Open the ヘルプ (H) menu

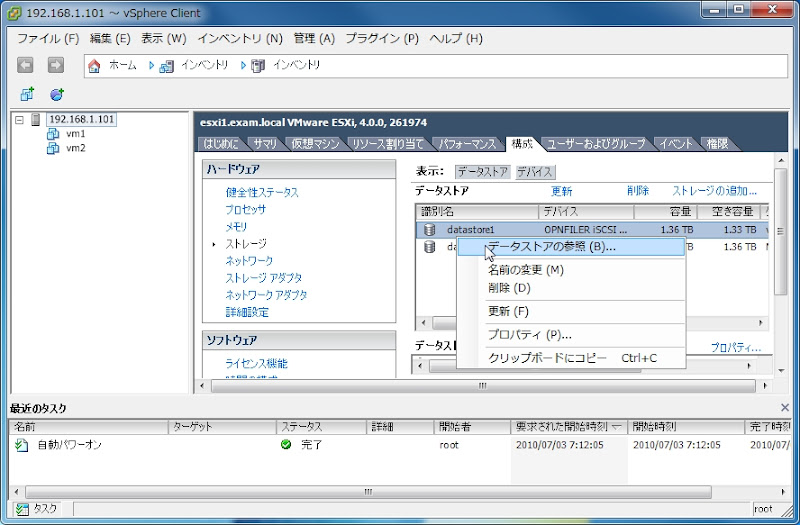coord(456,39)
